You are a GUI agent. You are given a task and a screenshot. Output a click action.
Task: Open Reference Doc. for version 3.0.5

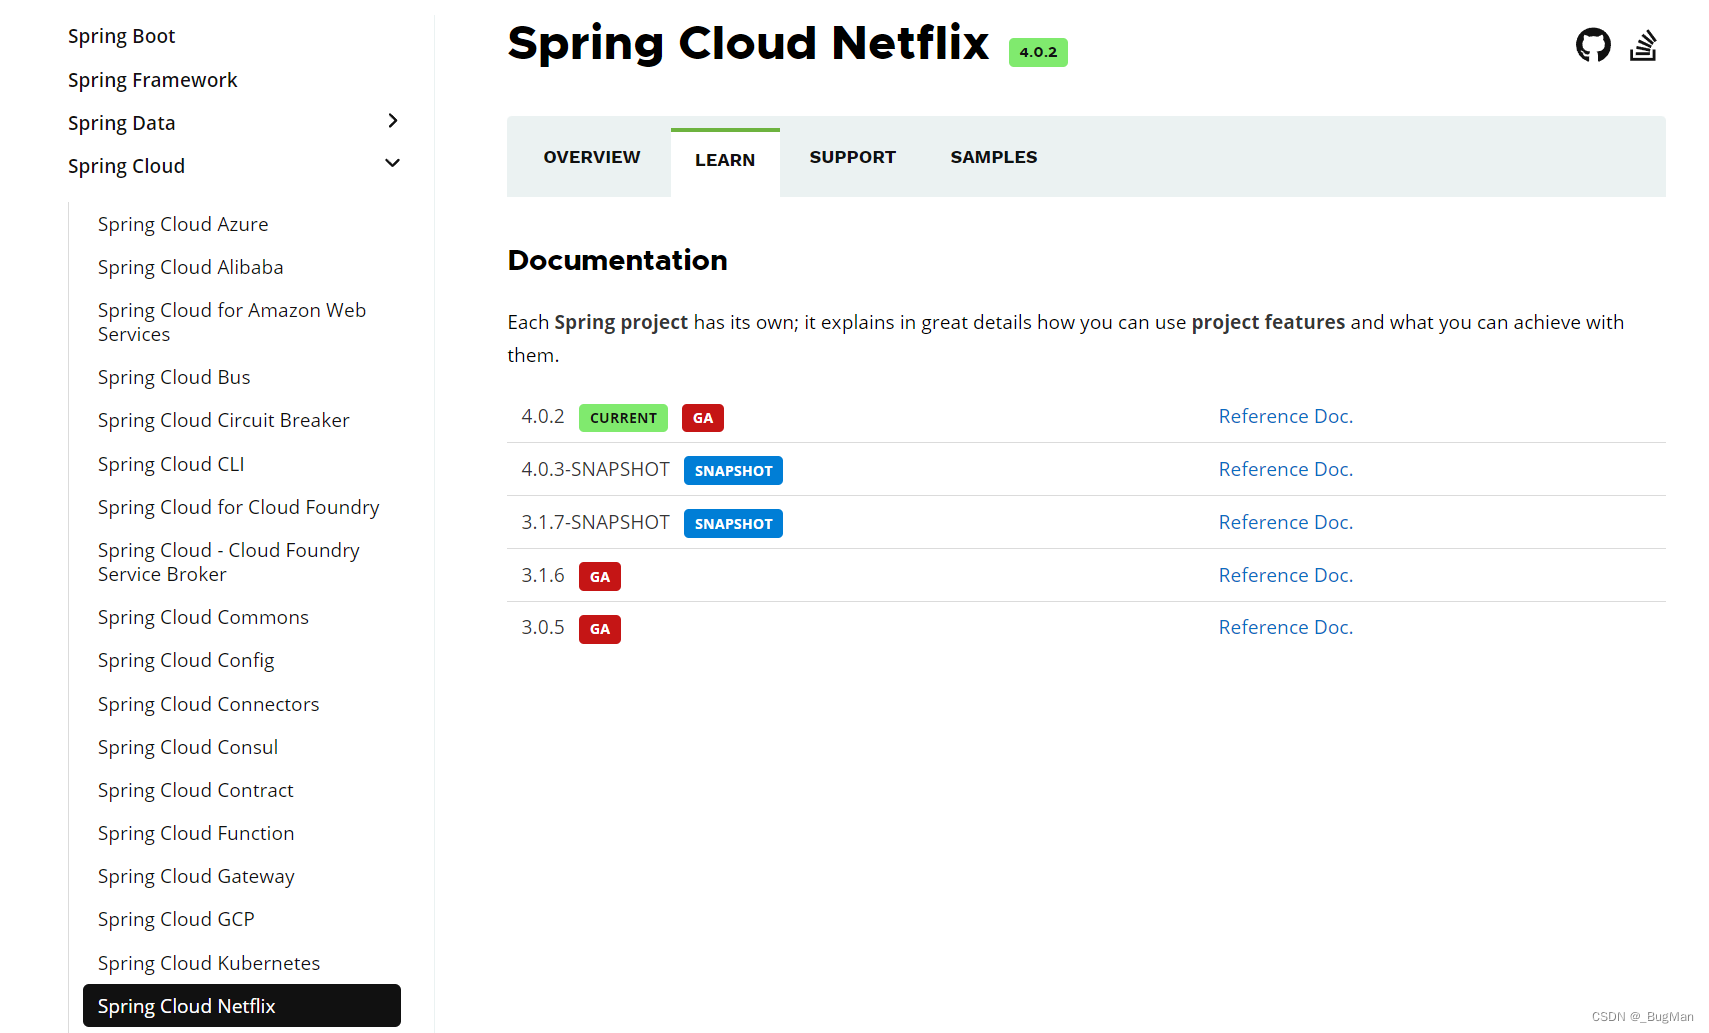coord(1286,627)
